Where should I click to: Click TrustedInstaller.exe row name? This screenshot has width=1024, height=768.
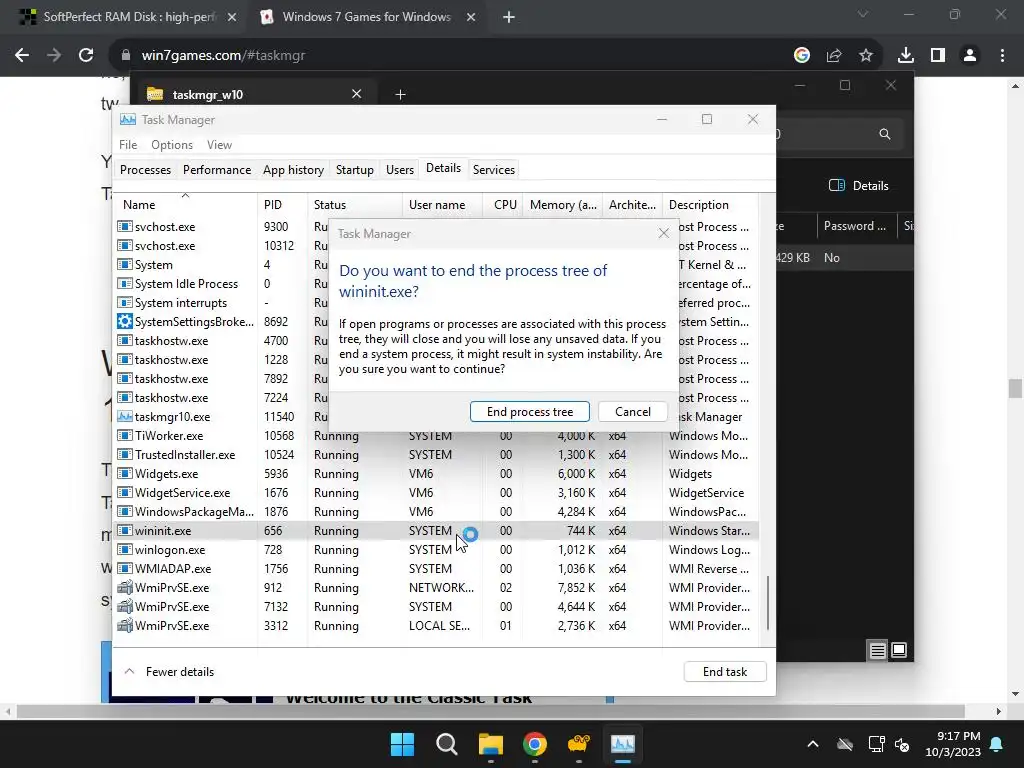coord(185,455)
